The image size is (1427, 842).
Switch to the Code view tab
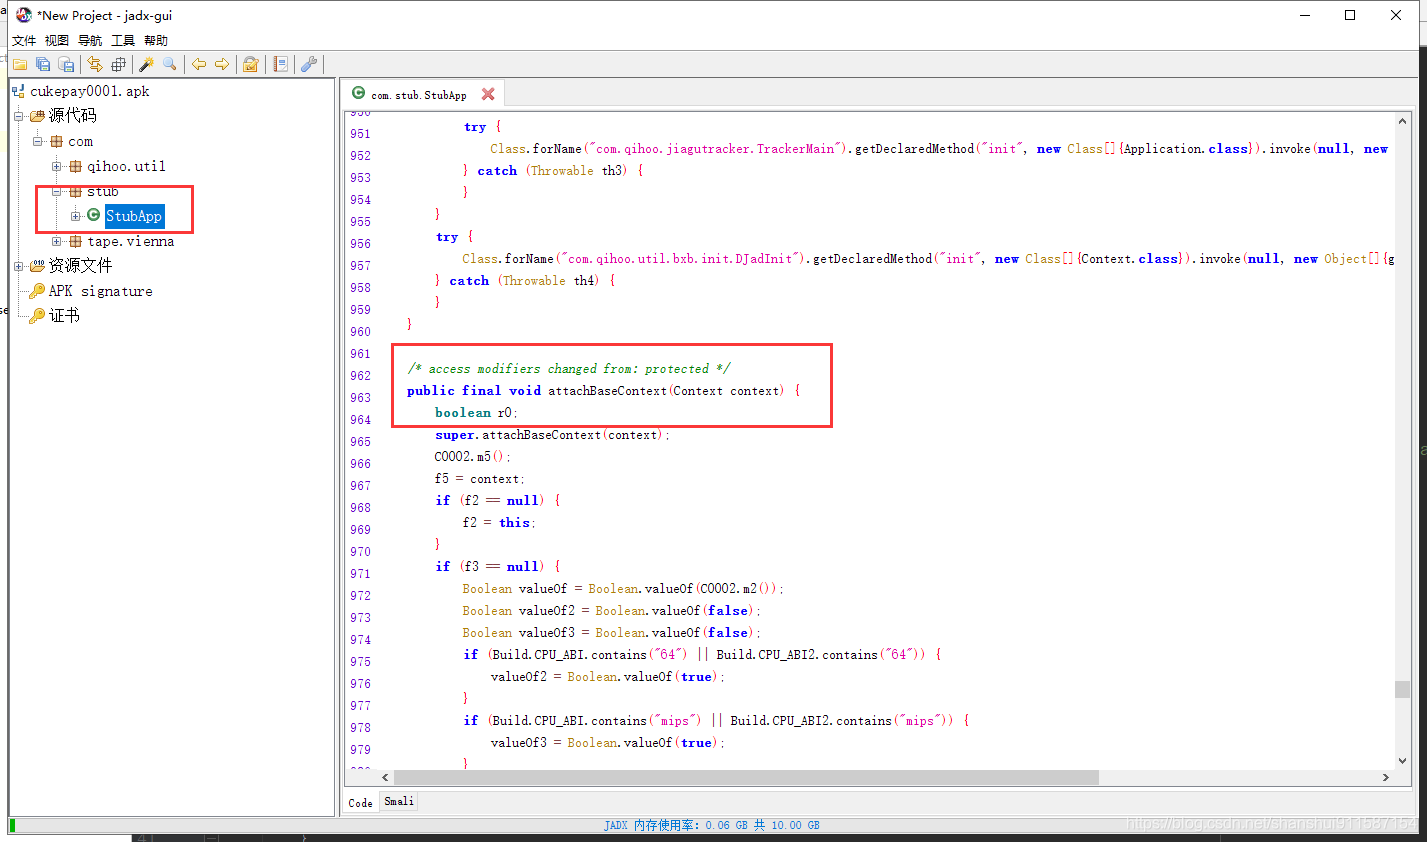[361, 802]
